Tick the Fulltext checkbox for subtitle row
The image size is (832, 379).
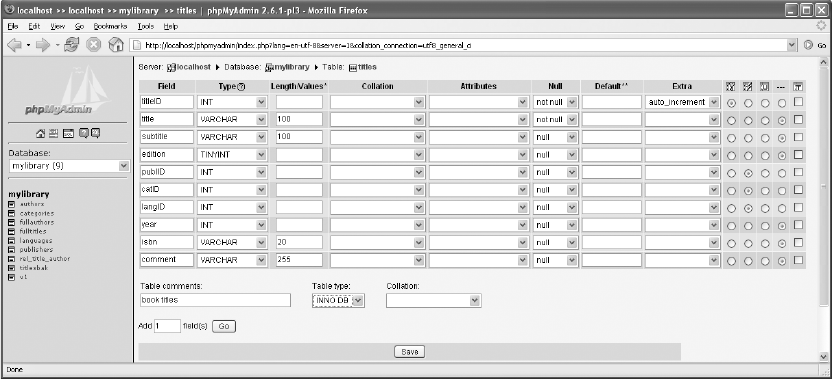798,137
